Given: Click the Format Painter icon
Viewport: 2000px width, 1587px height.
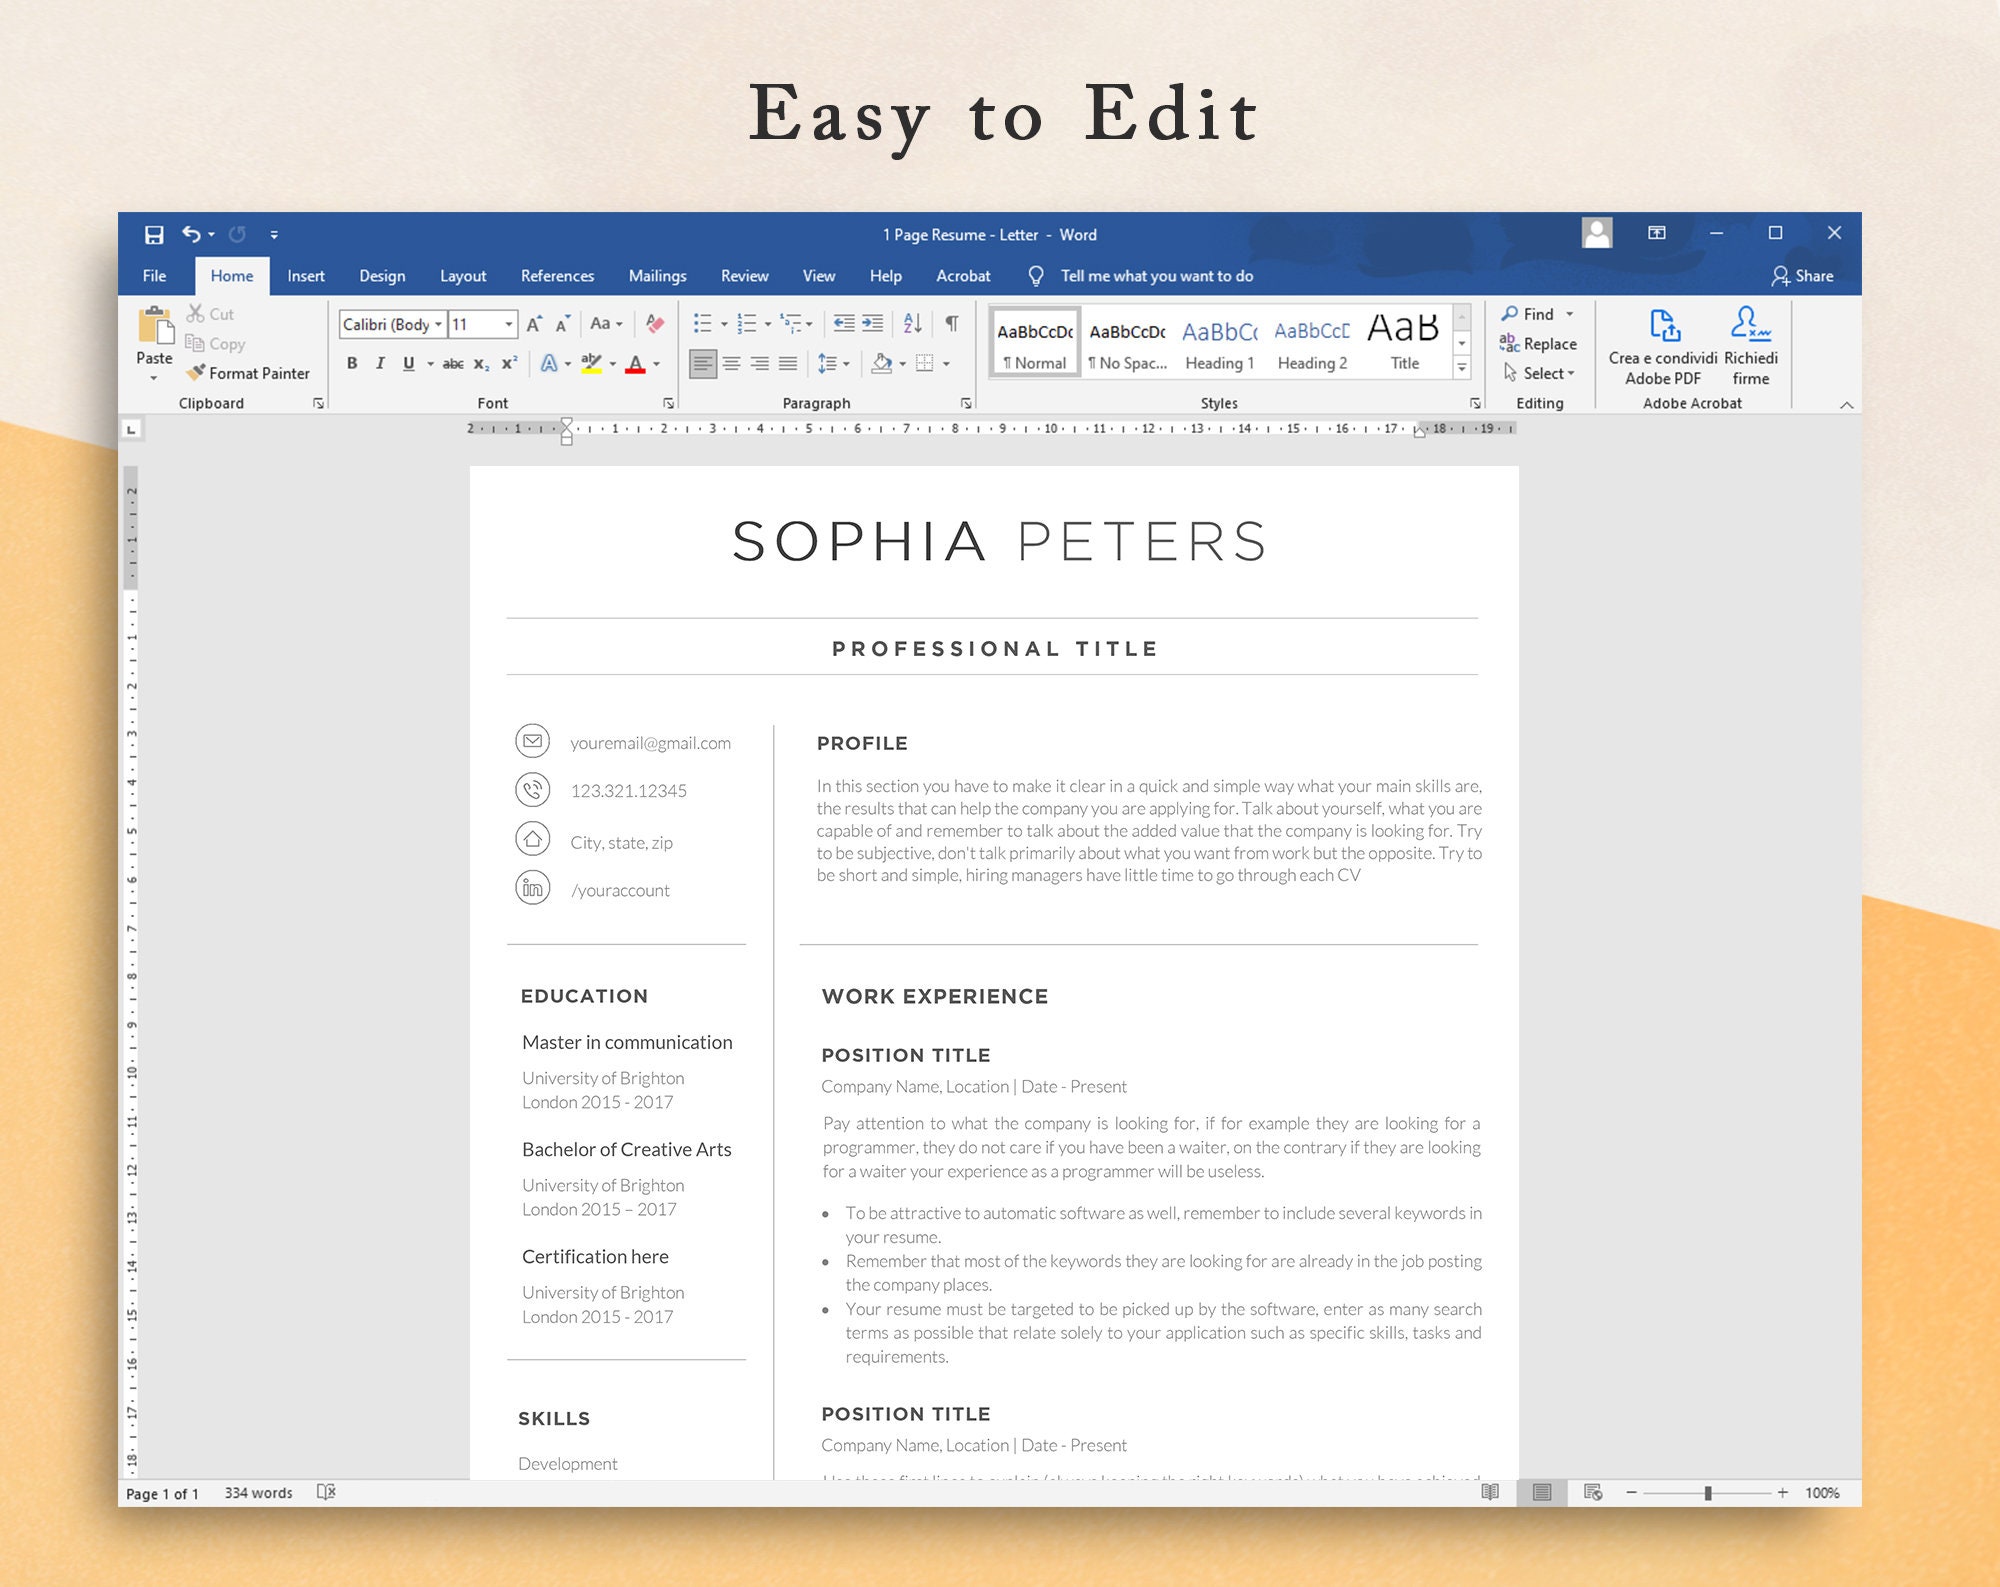Looking at the screenshot, I should 196,373.
